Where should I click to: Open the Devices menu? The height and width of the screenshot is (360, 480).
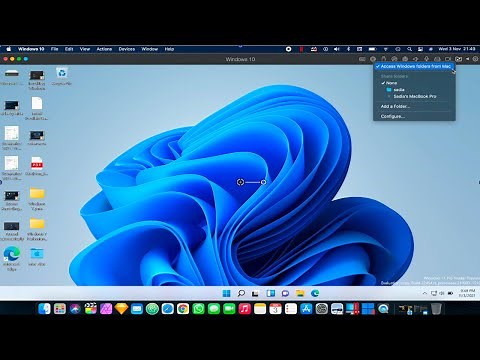(127, 49)
